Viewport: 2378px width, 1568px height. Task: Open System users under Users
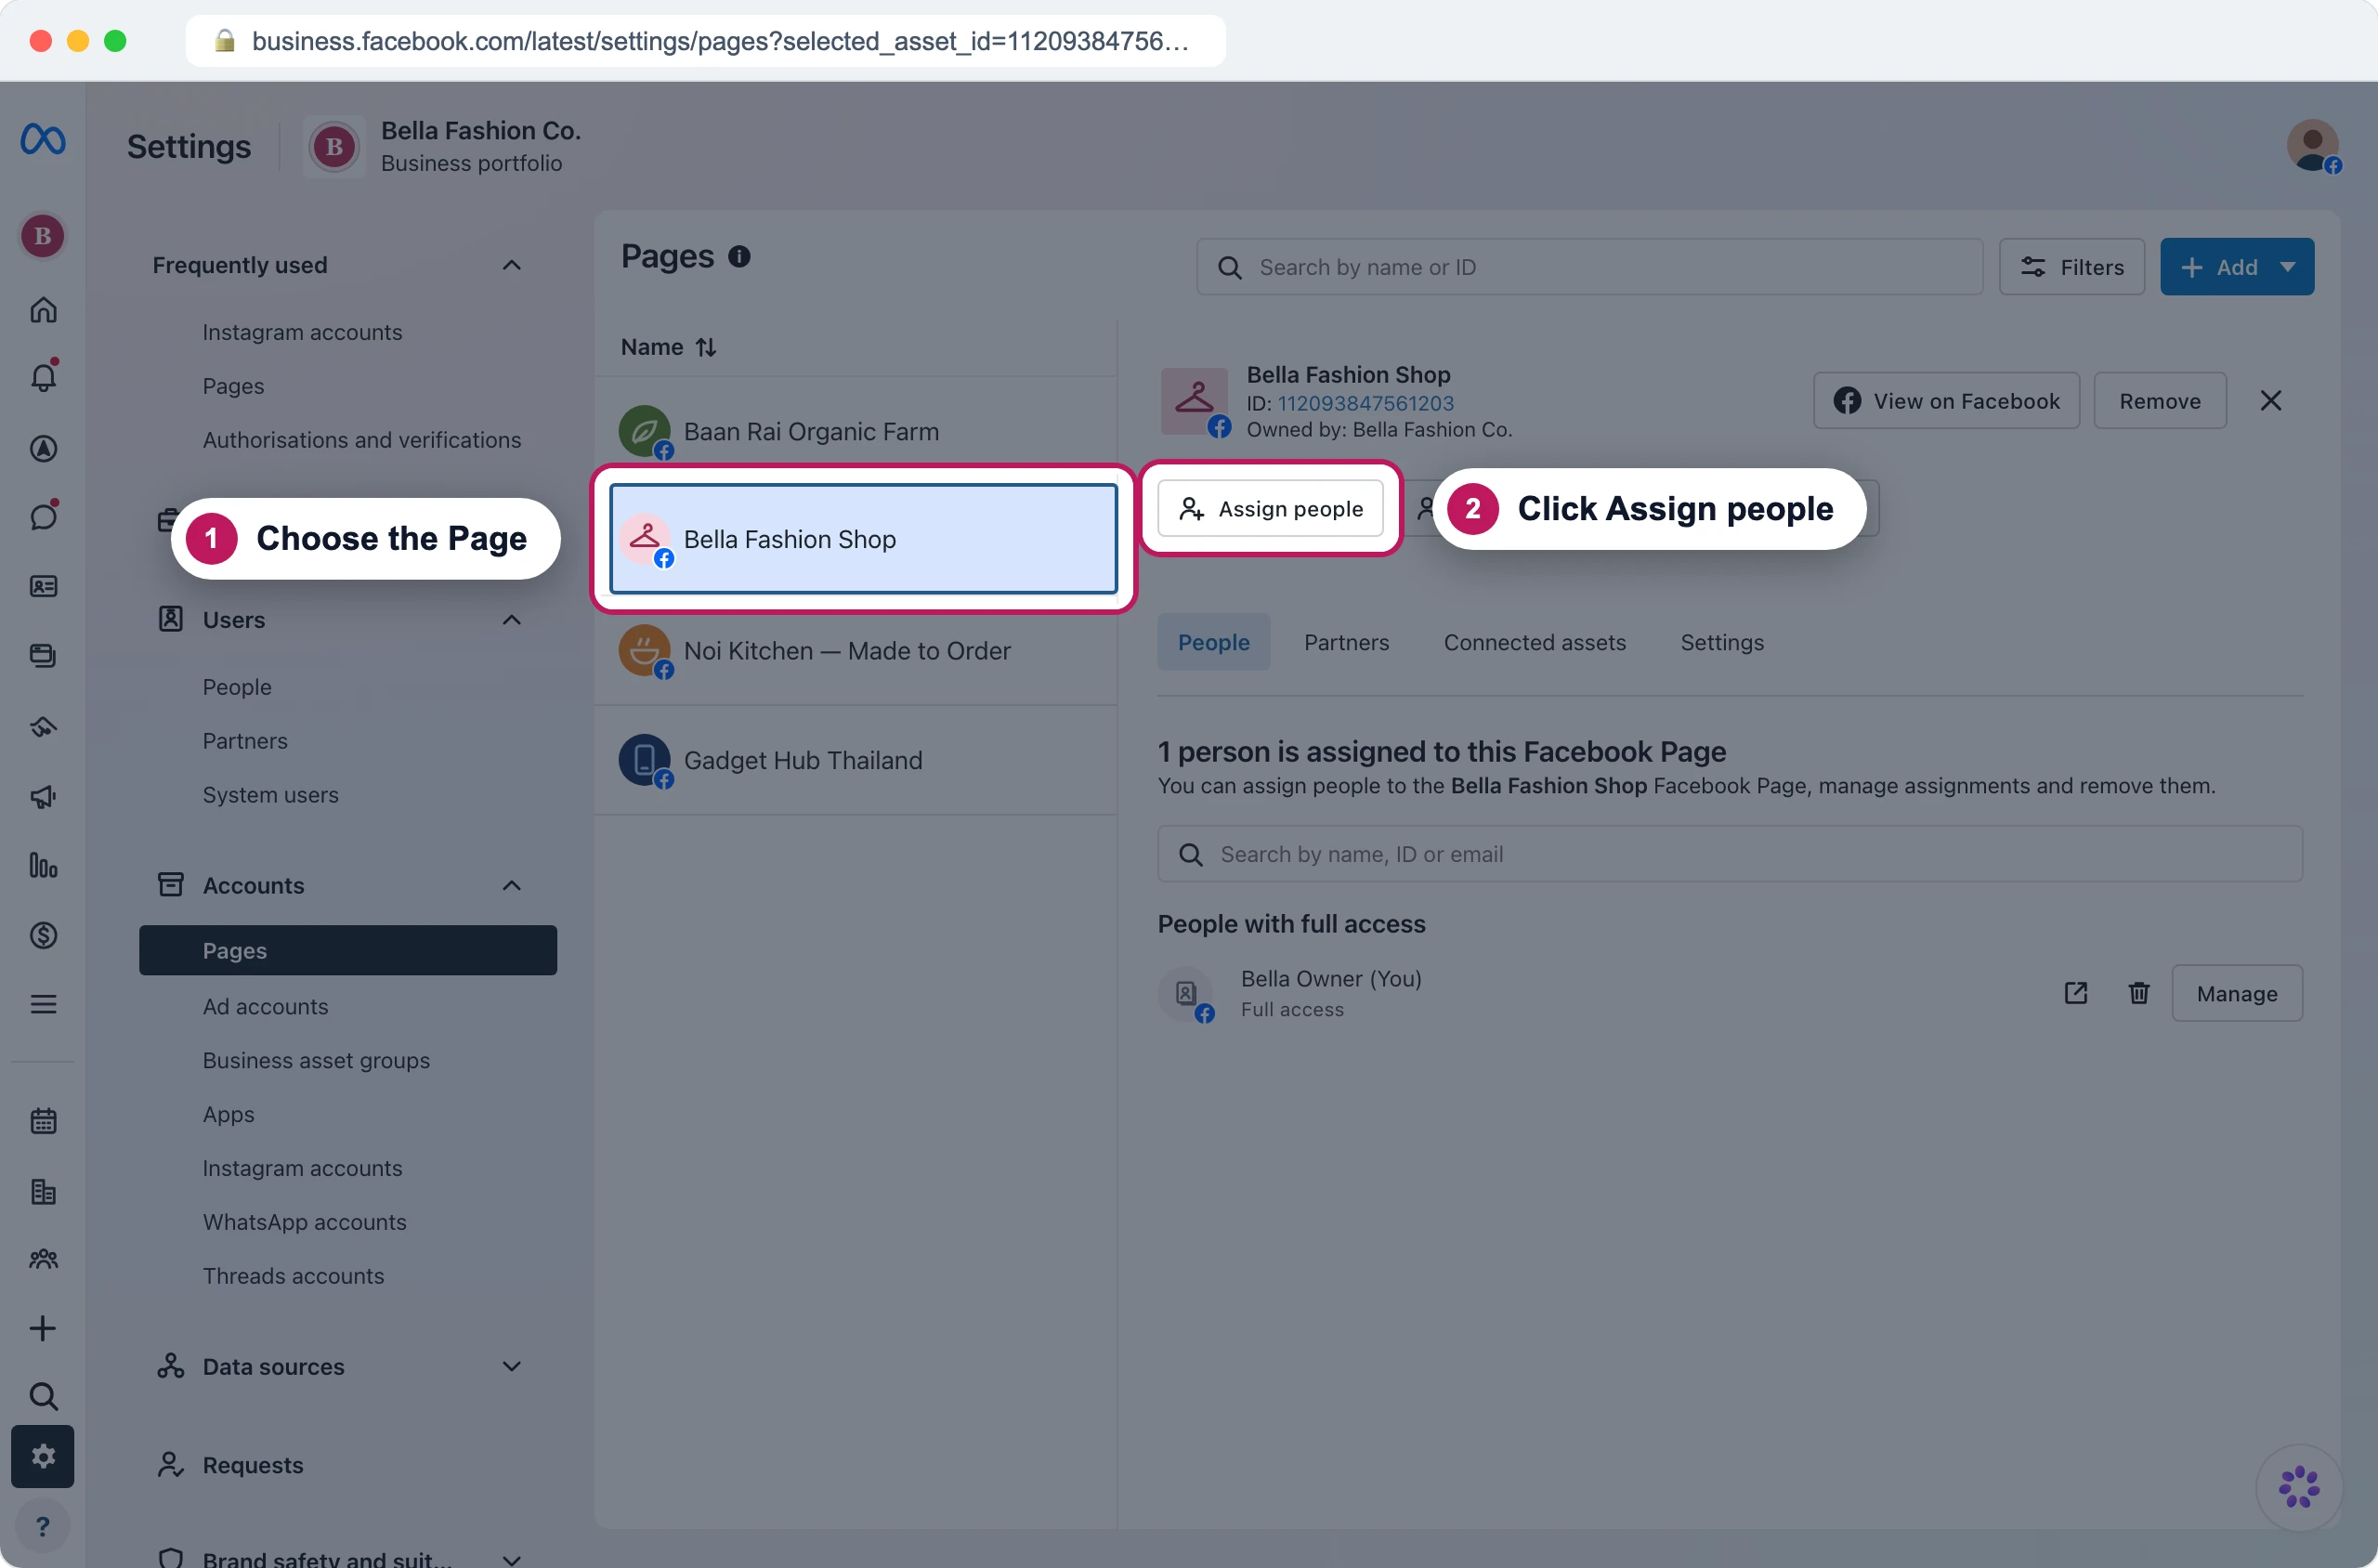(x=270, y=795)
